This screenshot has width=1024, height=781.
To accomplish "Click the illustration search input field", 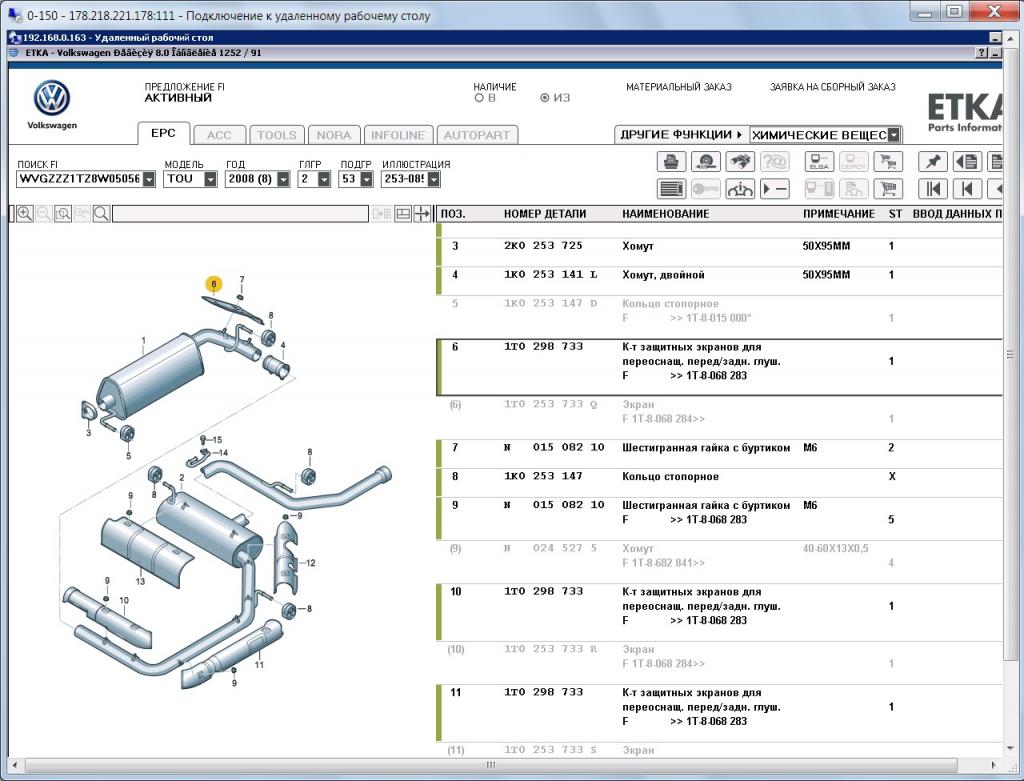I will coord(240,214).
